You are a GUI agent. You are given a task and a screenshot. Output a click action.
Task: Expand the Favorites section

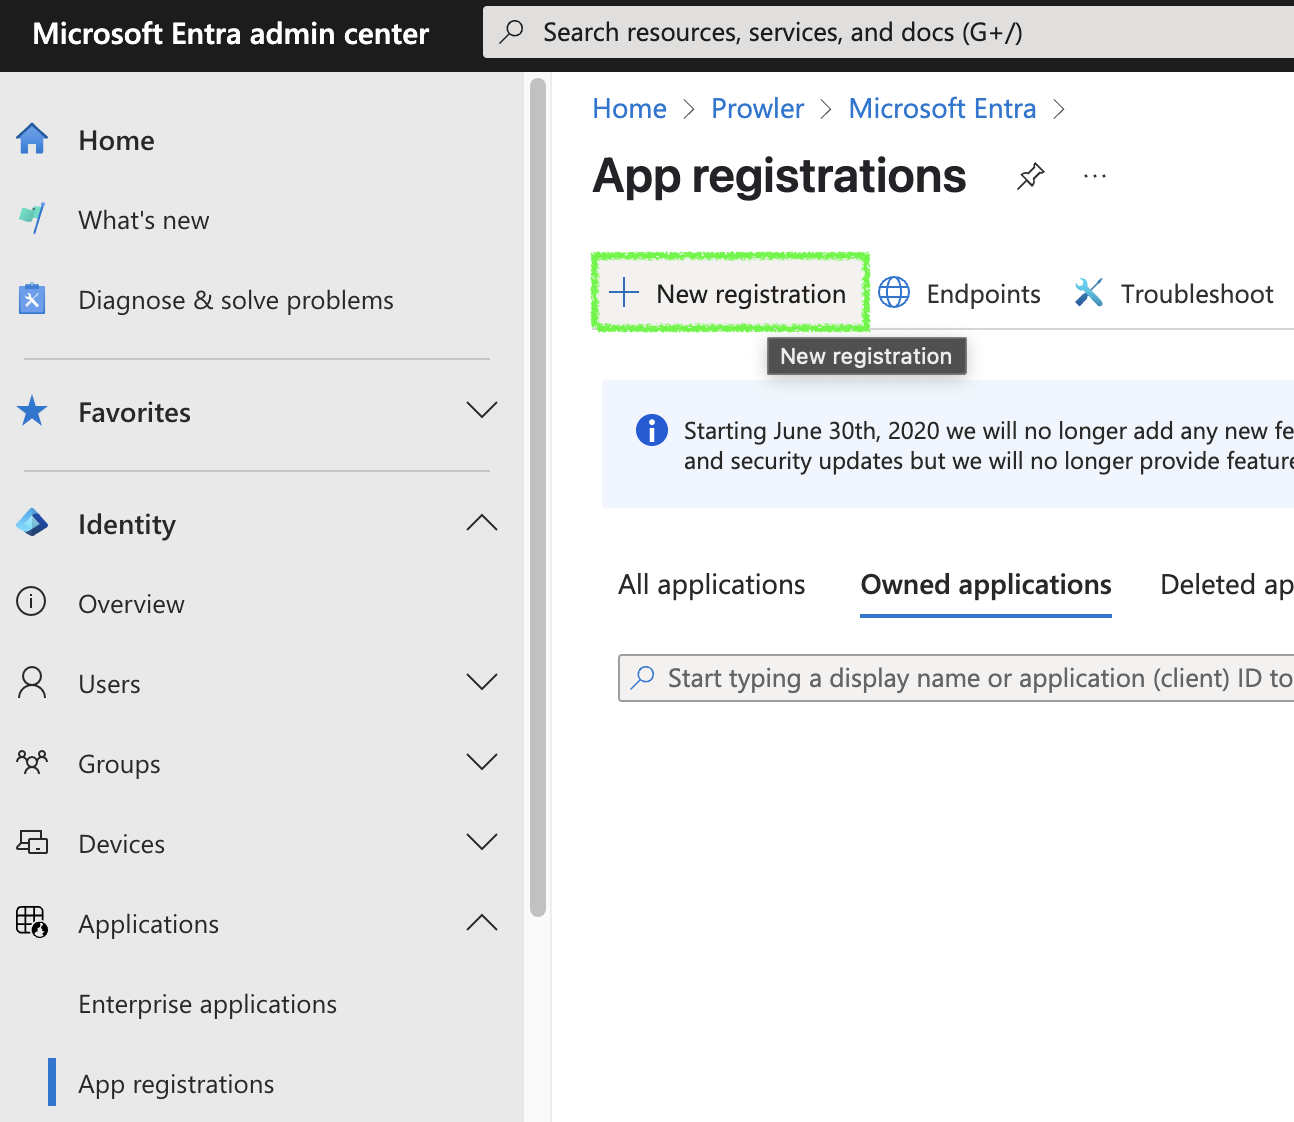[482, 410]
